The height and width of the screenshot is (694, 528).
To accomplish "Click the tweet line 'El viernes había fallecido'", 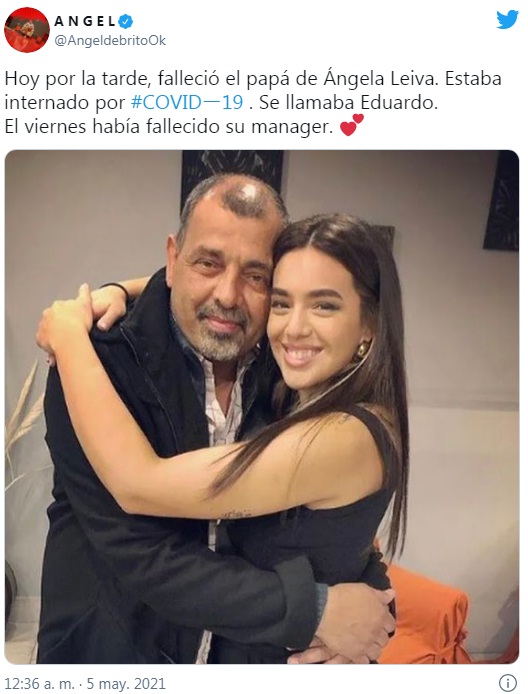I will 112,127.
